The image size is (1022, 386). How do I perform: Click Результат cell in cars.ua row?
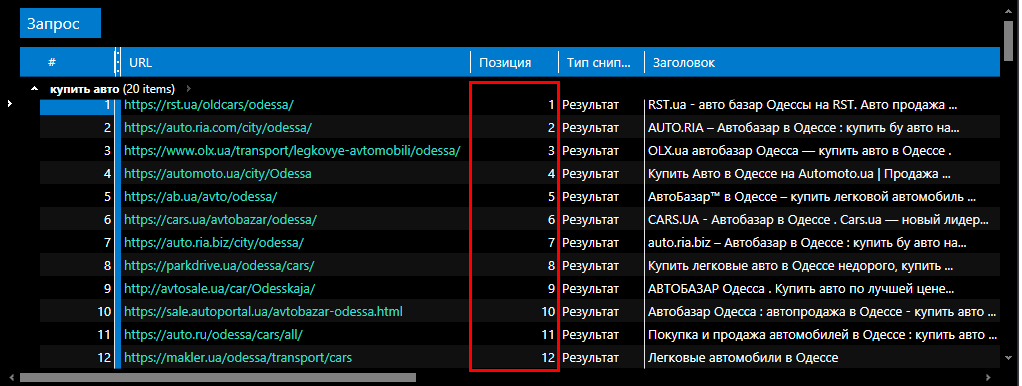coord(591,220)
